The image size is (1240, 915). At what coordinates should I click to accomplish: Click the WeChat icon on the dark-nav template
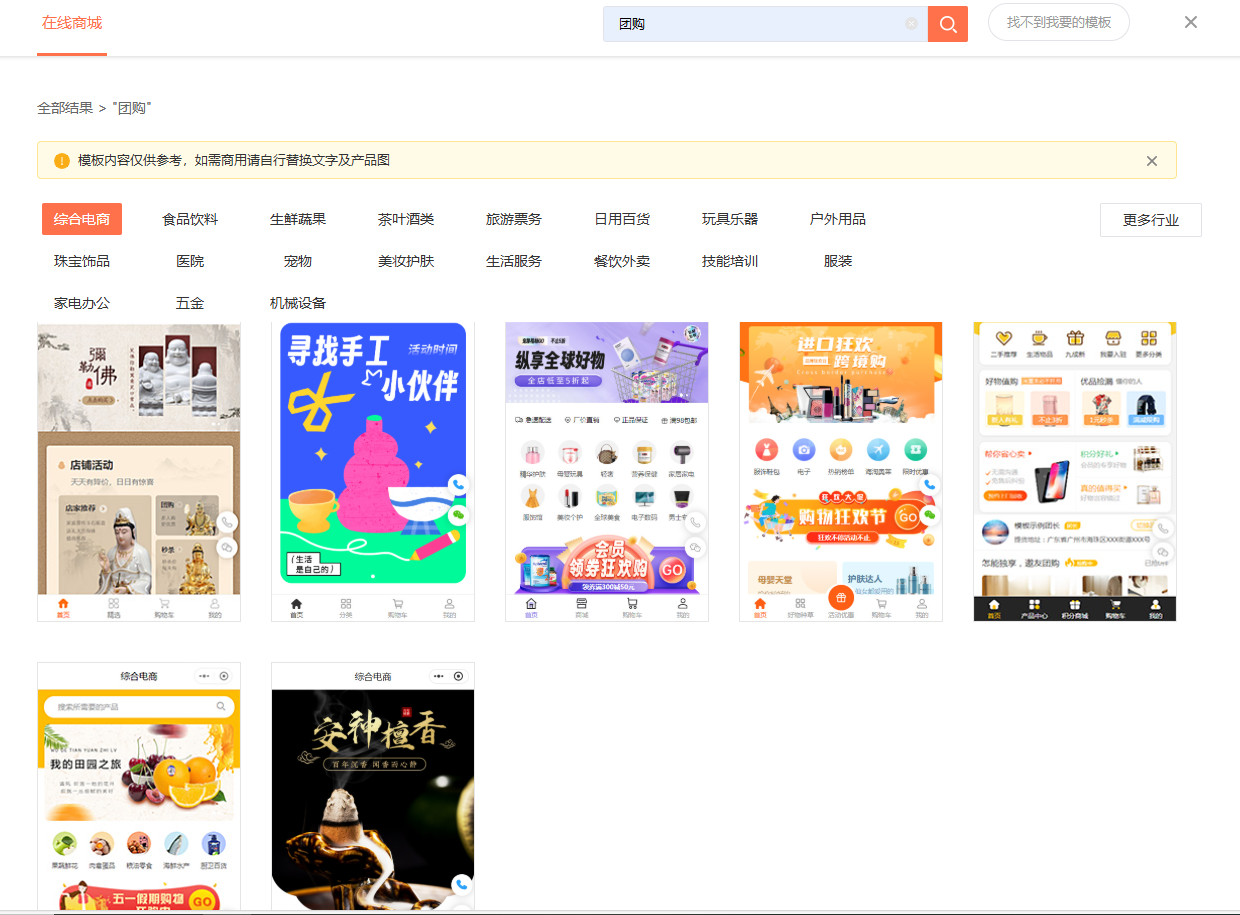pos(1163,552)
